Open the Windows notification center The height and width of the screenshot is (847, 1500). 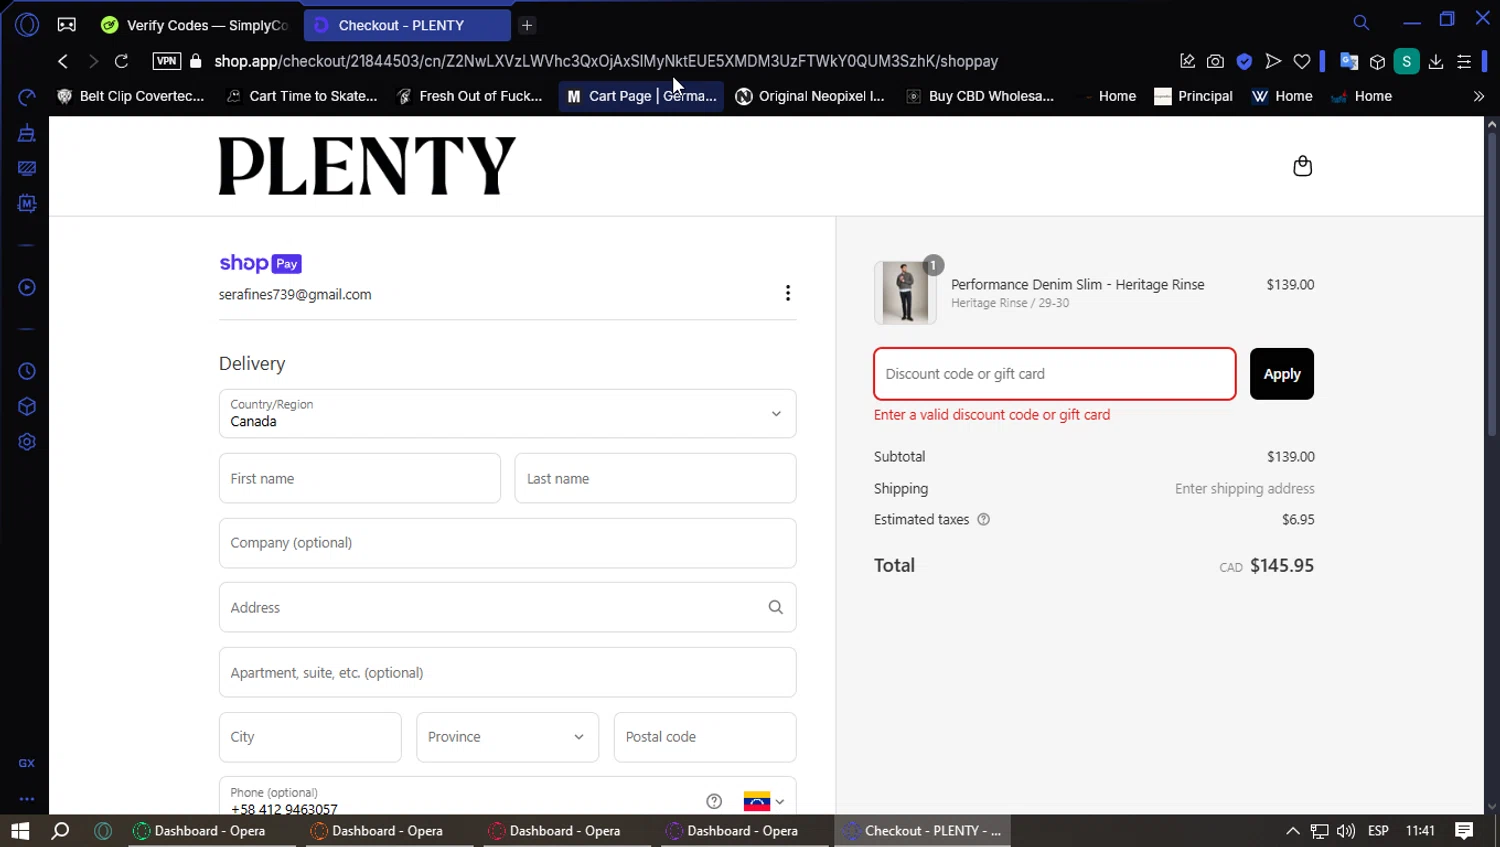tap(1464, 830)
